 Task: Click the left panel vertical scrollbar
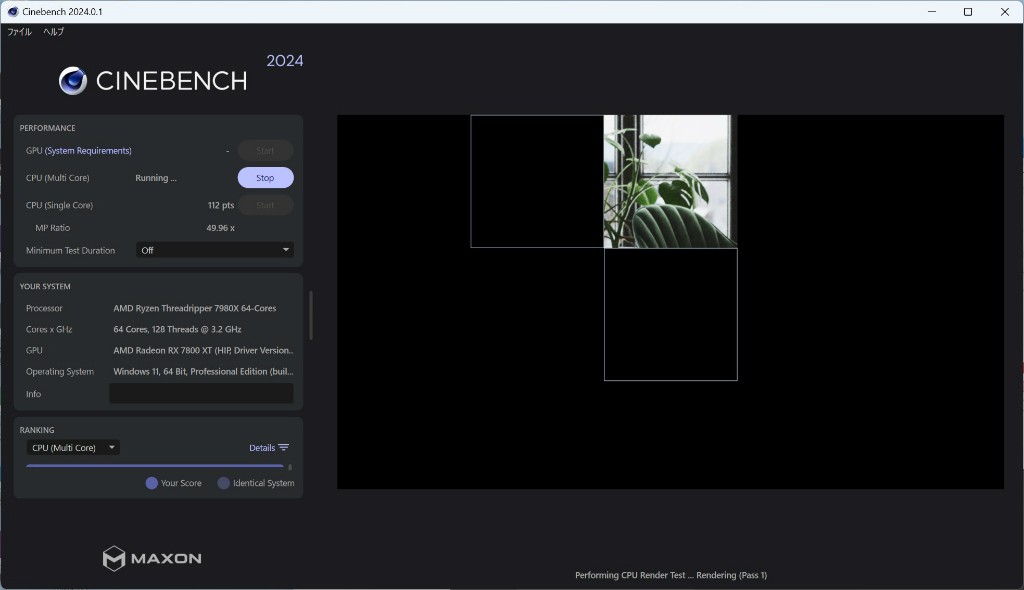pos(311,316)
